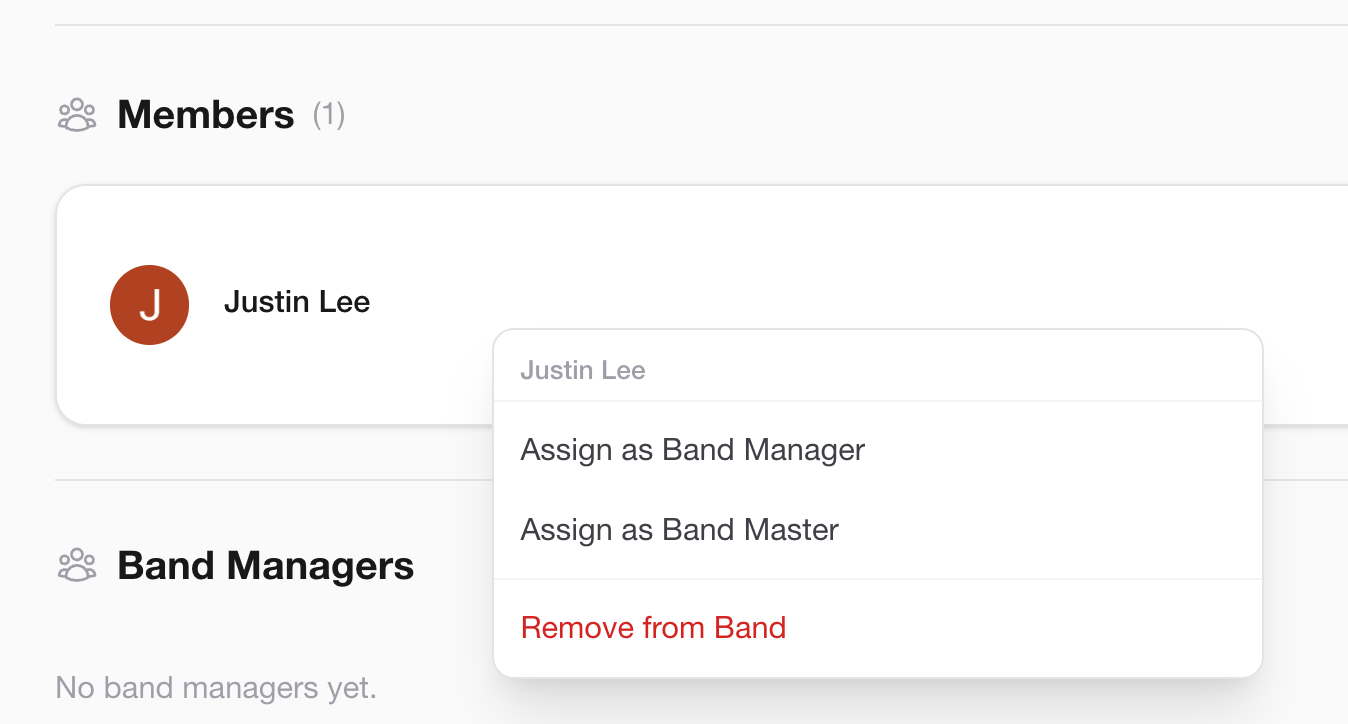Click blank page area right of Members count
Screen dimensions: 1348x724
(x=800, y=115)
